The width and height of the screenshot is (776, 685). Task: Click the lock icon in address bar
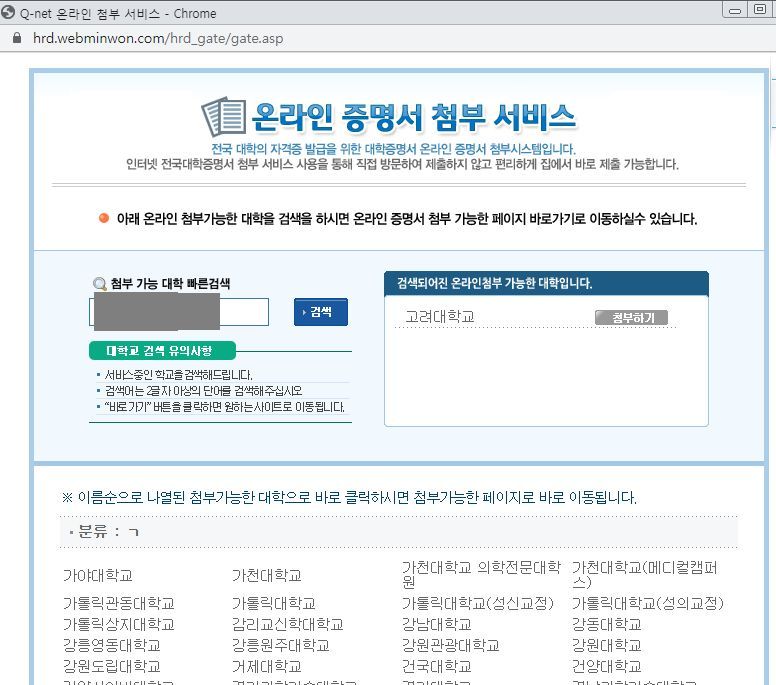click(x=17, y=38)
